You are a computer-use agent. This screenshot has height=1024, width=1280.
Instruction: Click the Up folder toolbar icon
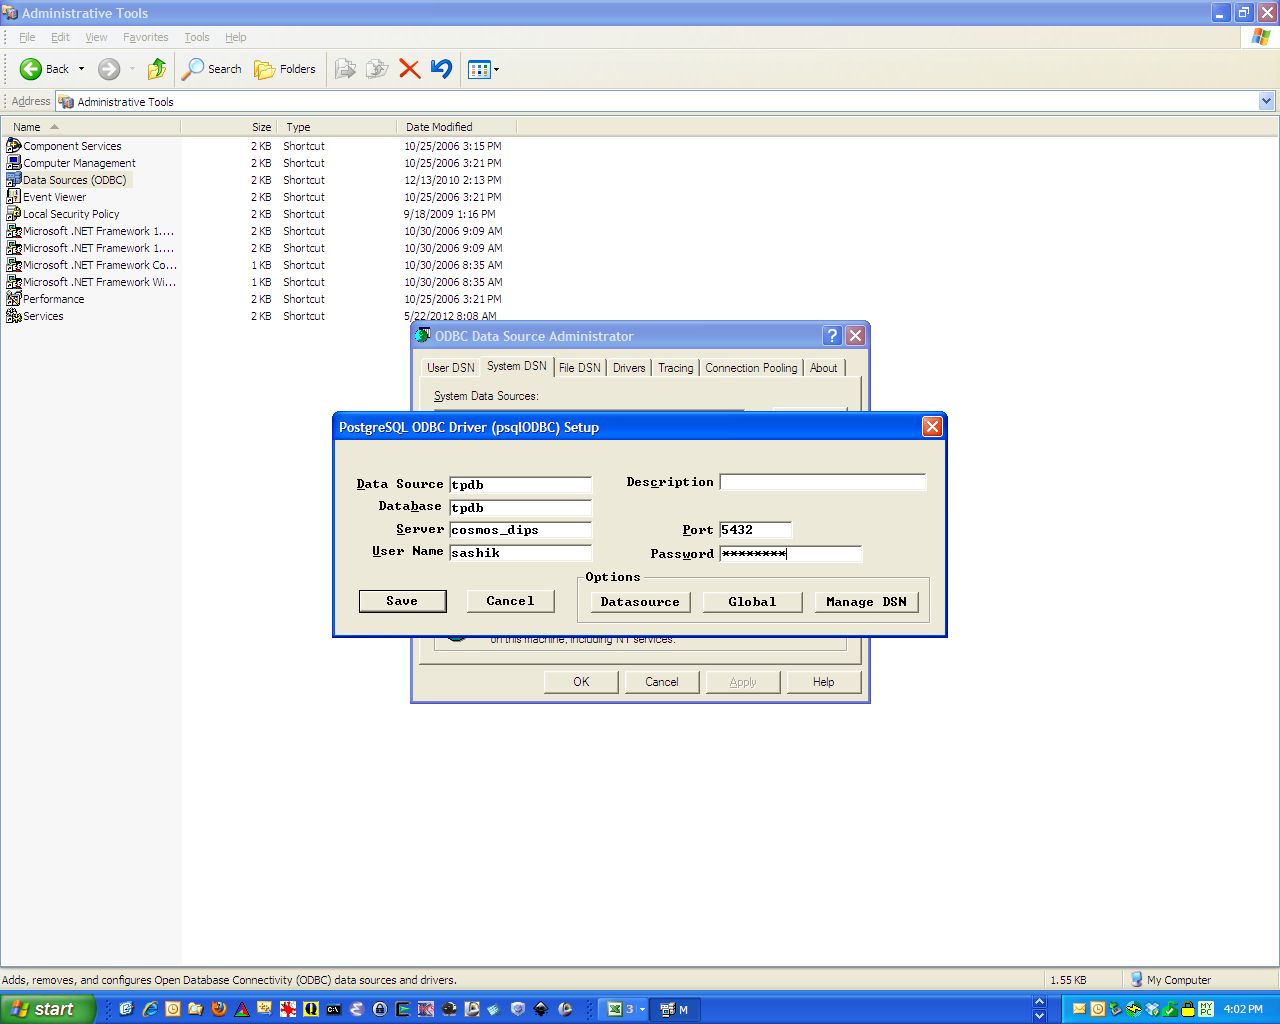click(x=156, y=69)
